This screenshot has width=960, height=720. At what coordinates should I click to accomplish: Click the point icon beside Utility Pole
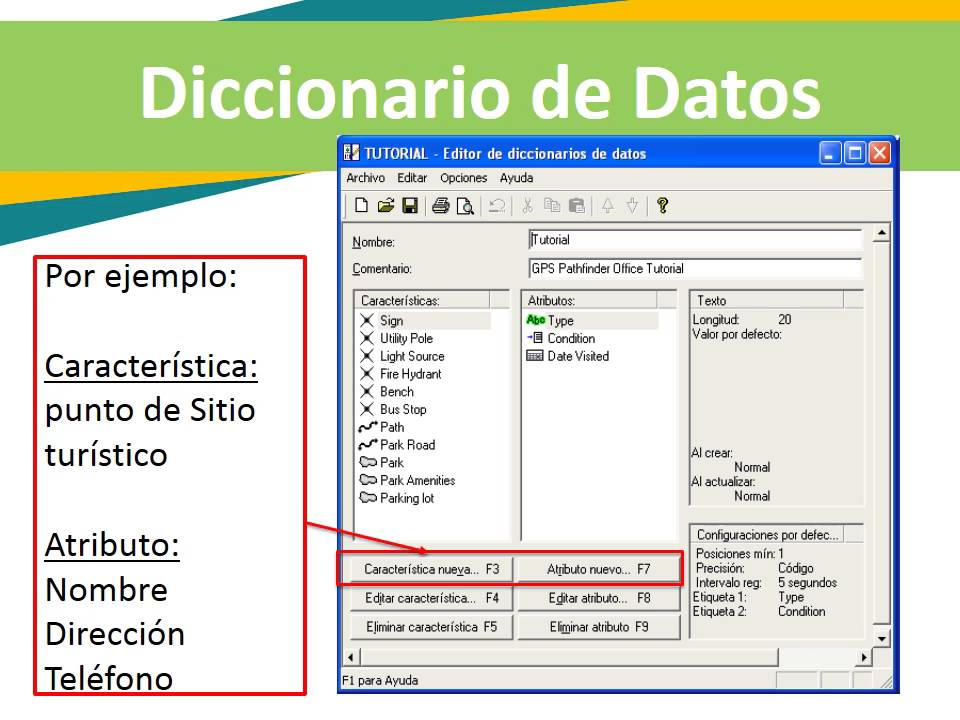pos(367,338)
